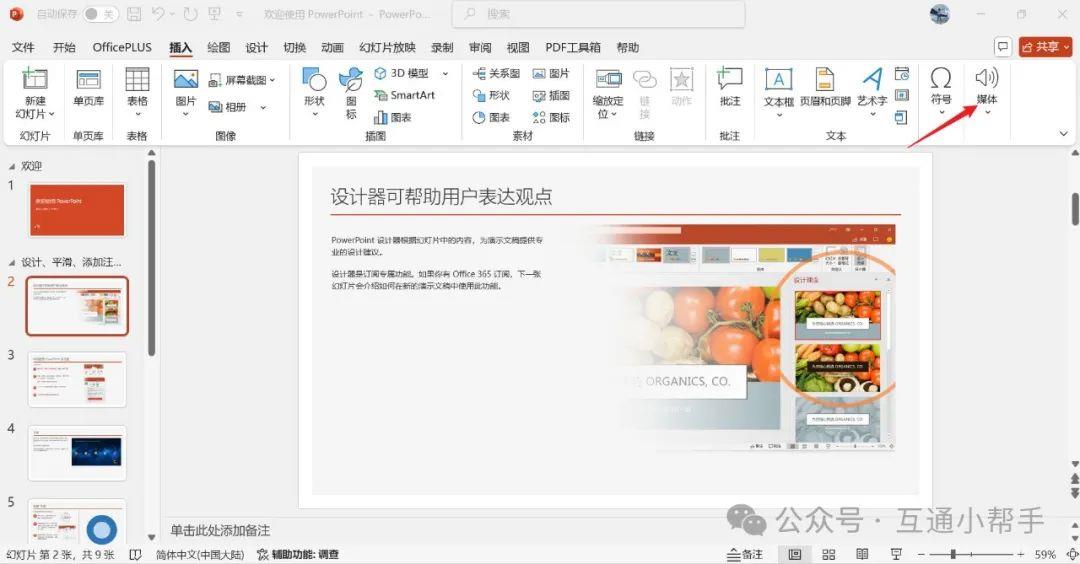
Task: Click the 媒体 media speaker icon
Action: click(x=986, y=78)
